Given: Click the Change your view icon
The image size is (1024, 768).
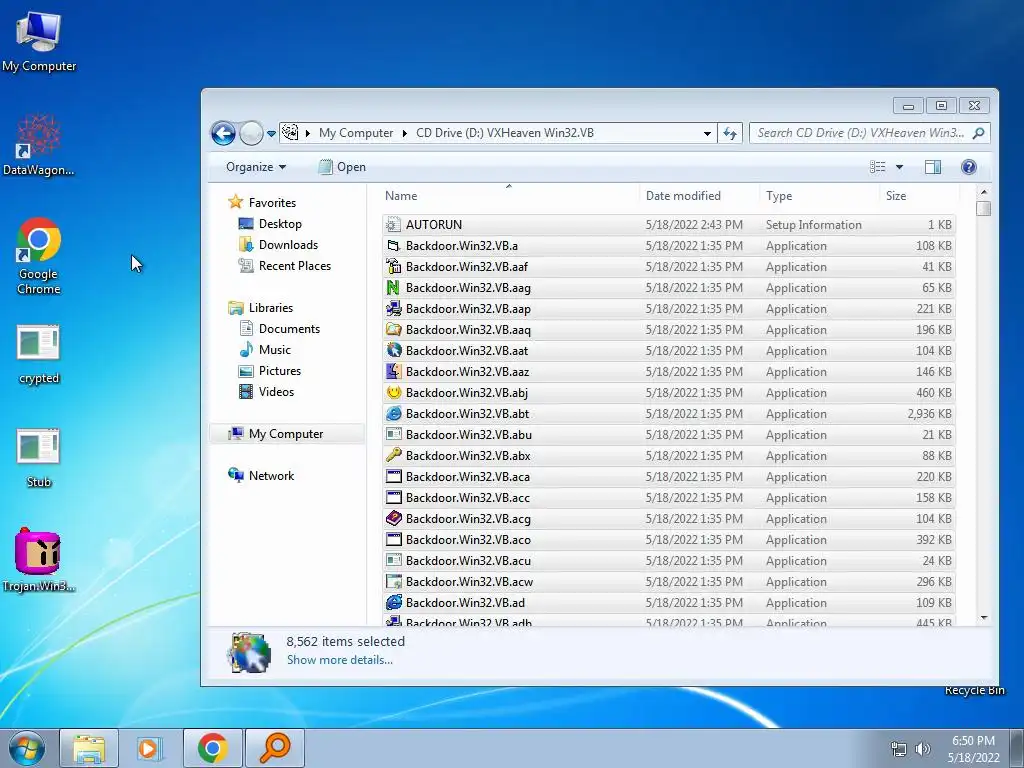Looking at the screenshot, I should 878,167.
